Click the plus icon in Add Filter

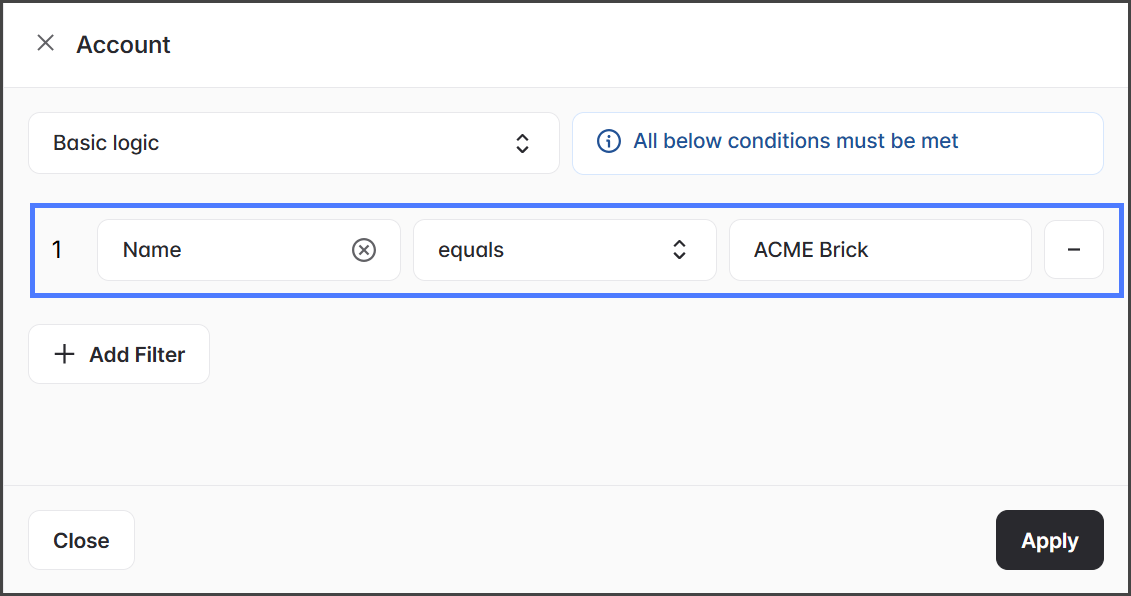pos(64,354)
